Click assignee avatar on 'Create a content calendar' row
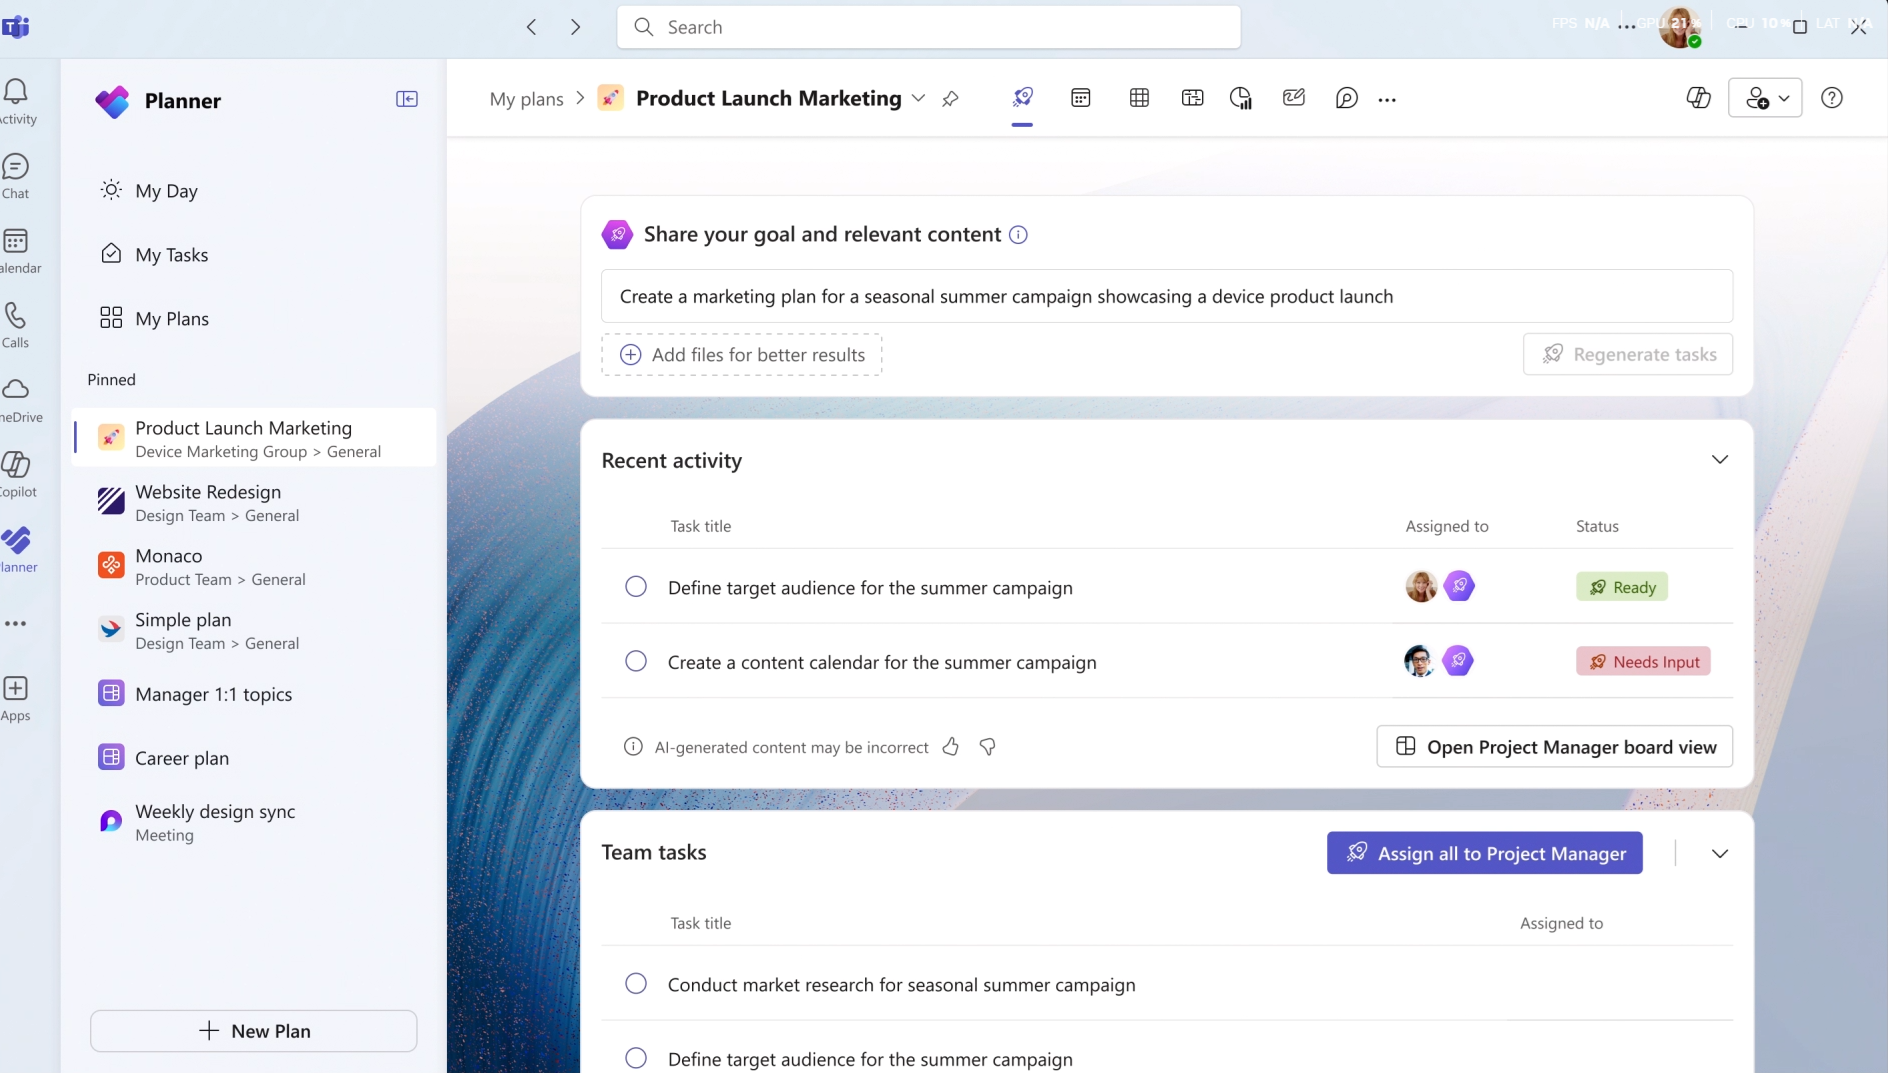This screenshot has height=1073, width=1888. click(1419, 661)
